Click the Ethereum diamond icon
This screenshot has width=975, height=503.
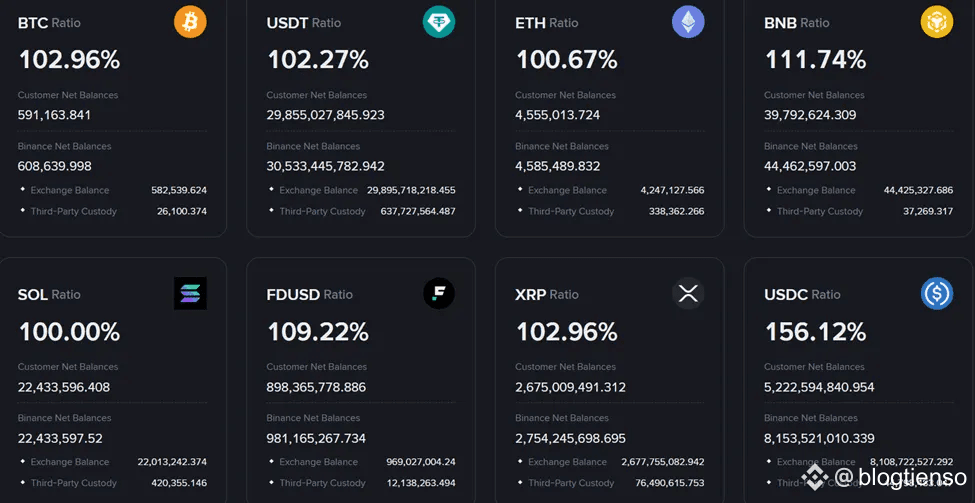click(x=688, y=22)
